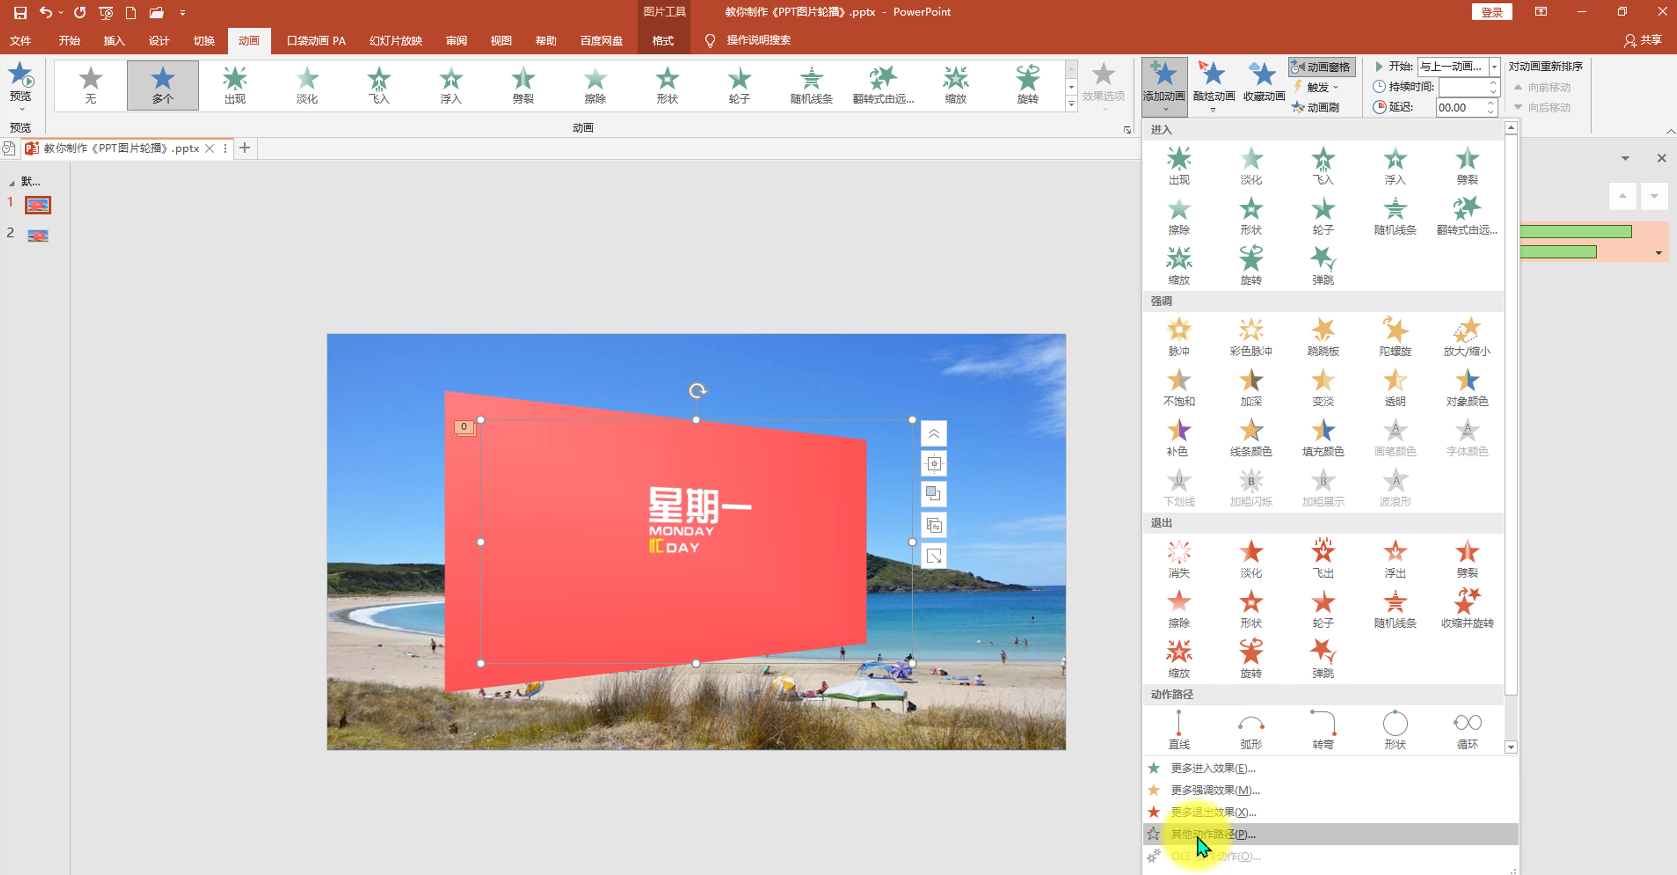Pick 跷跷板 emphasis effect

(1323, 337)
